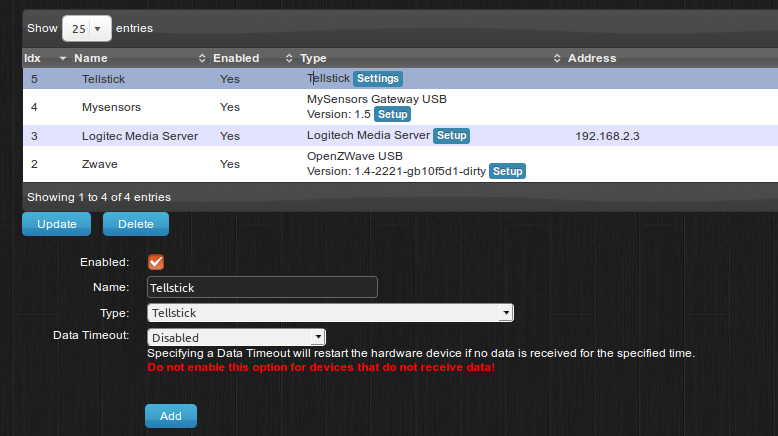Sort table by Idx column header
The height and width of the screenshot is (436, 778).
[45, 58]
